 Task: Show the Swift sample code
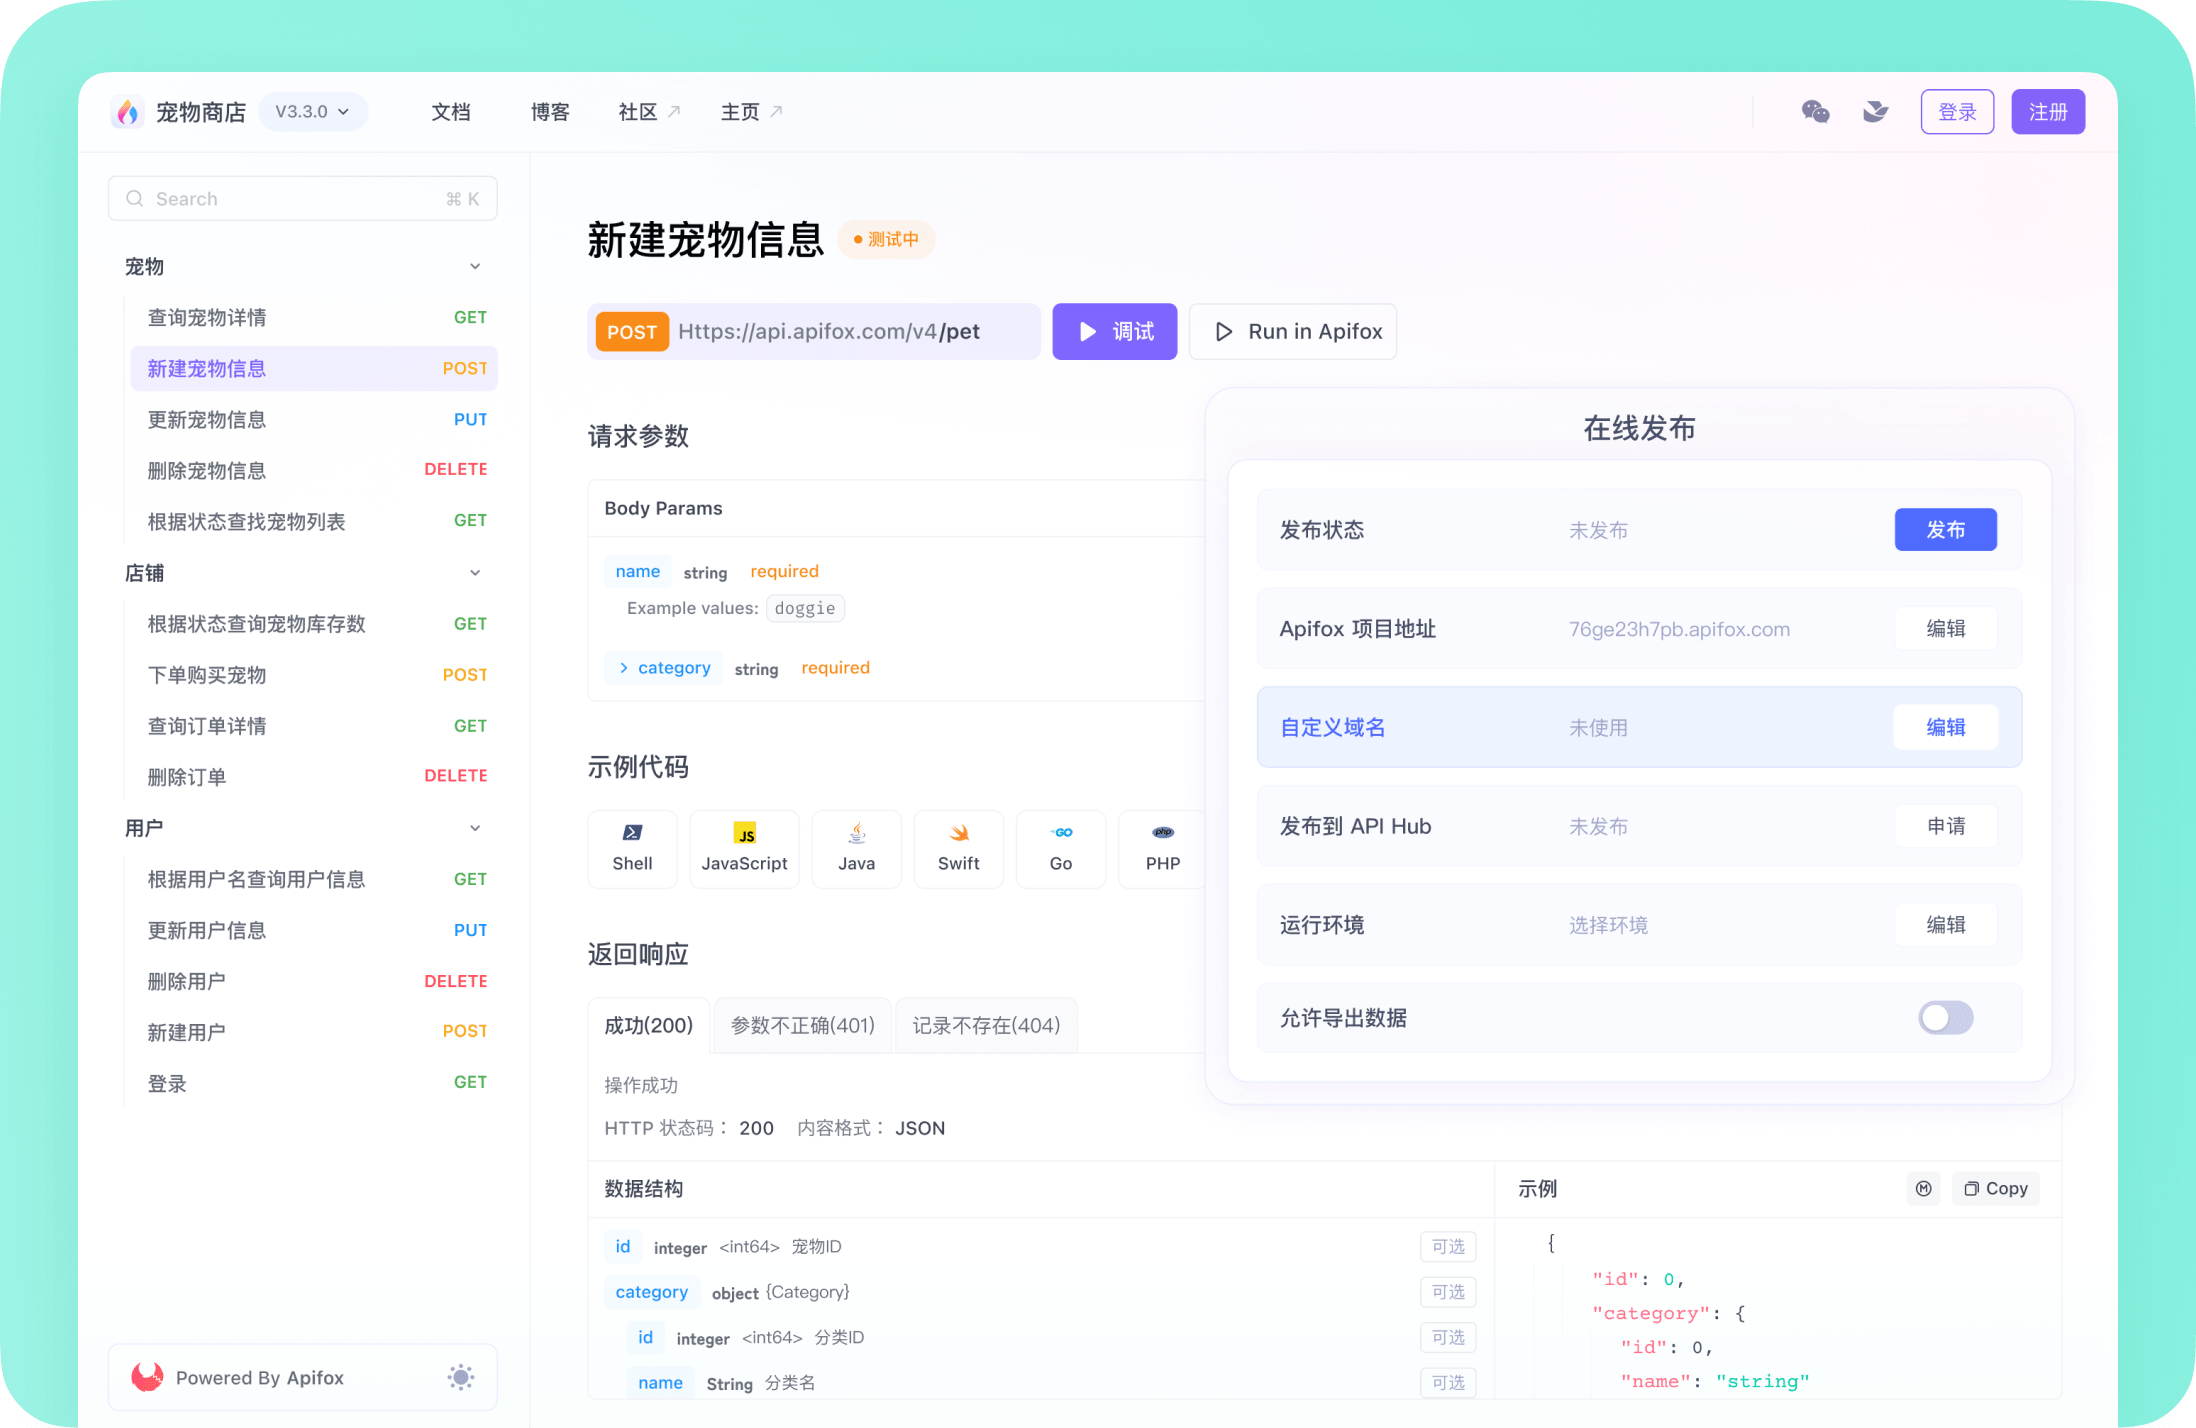[x=958, y=848]
